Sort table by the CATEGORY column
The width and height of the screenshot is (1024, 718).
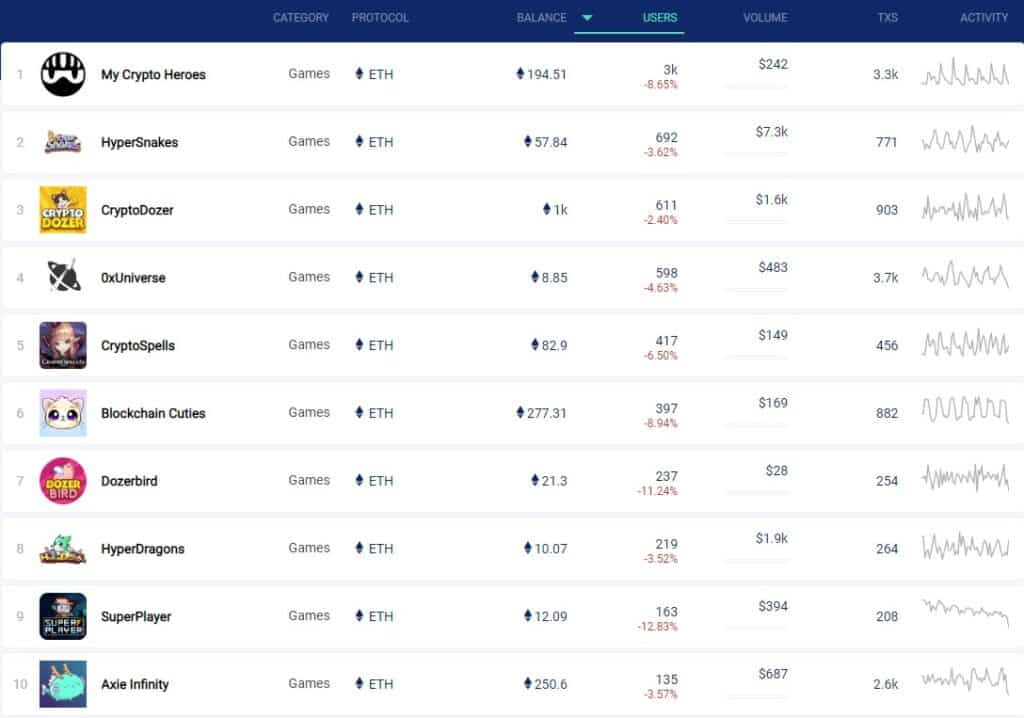301,18
